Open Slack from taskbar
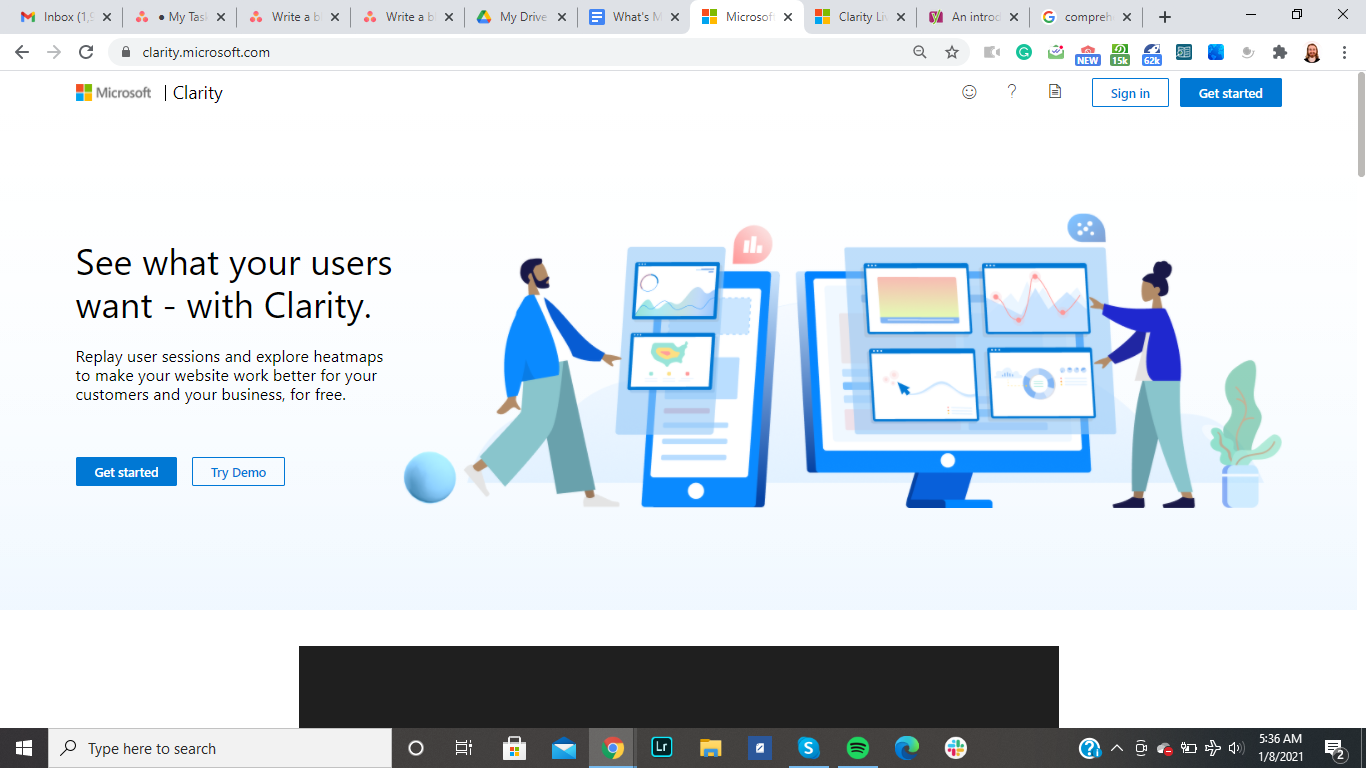 point(955,748)
